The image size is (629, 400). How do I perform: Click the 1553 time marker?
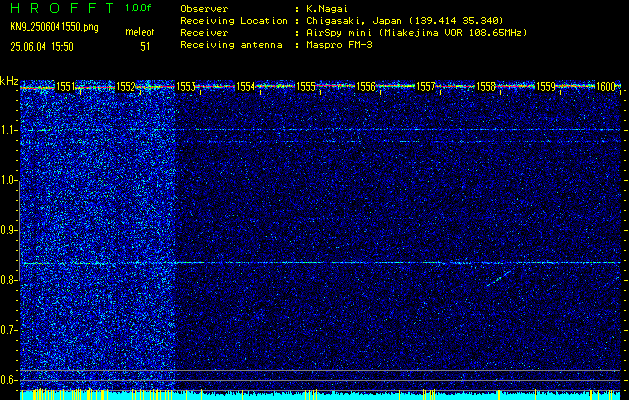(x=185, y=86)
